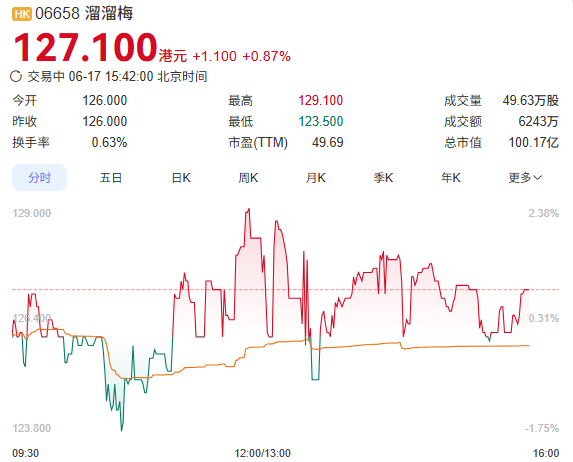Click the 16:00 time label

(546, 453)
